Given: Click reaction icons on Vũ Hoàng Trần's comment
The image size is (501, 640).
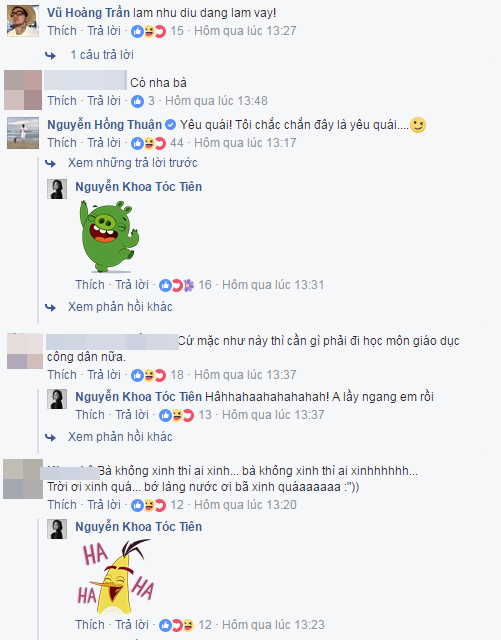Looking at the screenshot, I should (148, 31).
